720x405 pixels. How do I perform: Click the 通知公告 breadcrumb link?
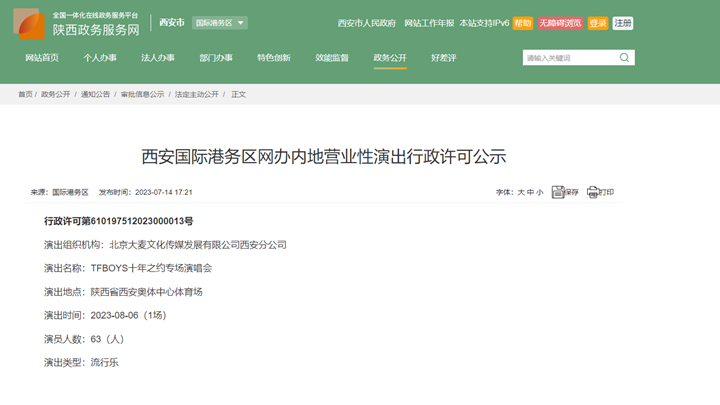(x=96, y=94)
